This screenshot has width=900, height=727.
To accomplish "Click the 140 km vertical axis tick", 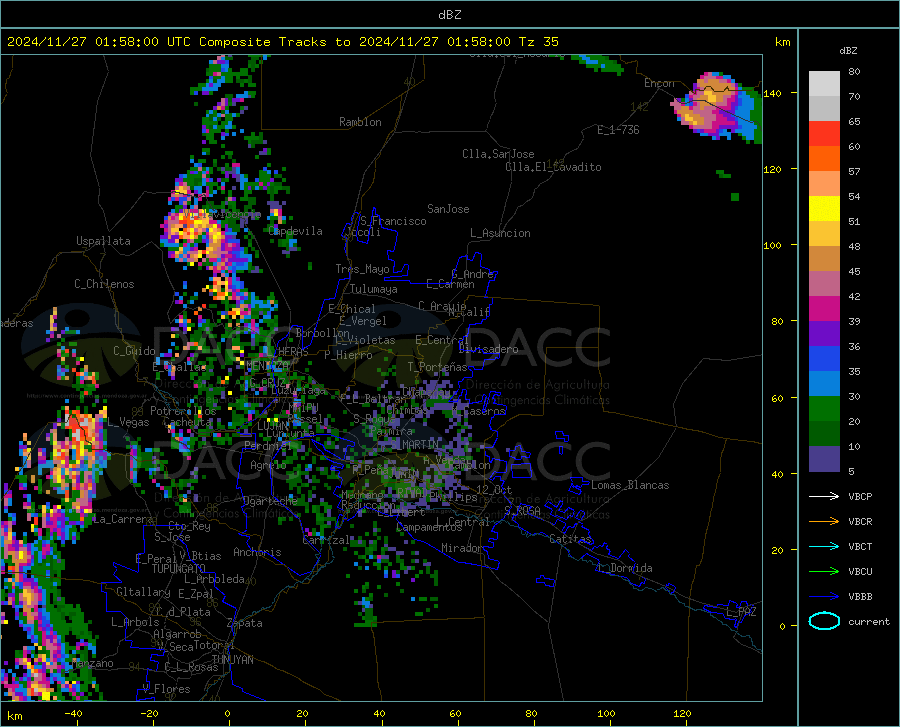I will pyautogui.click(x=773, y=93).
